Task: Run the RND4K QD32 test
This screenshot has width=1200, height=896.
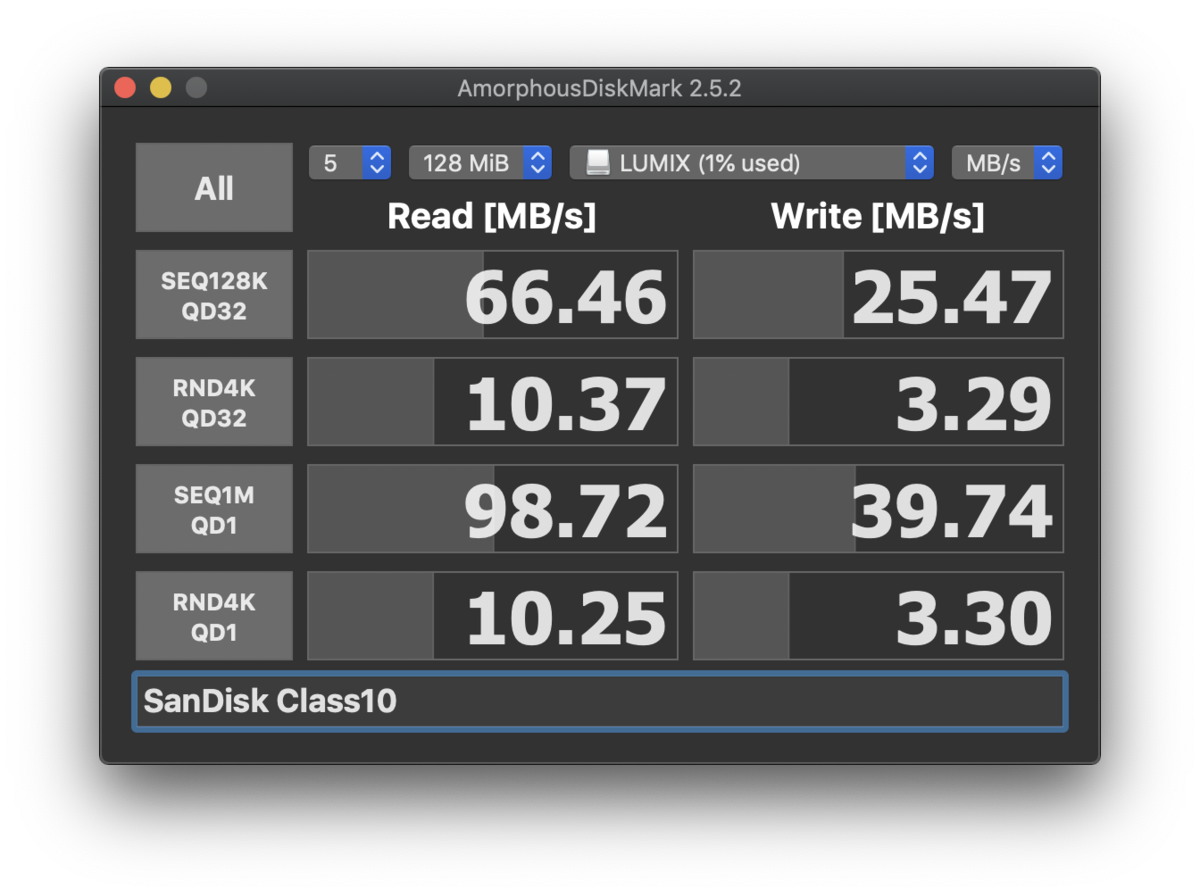Action: [214, 402]
